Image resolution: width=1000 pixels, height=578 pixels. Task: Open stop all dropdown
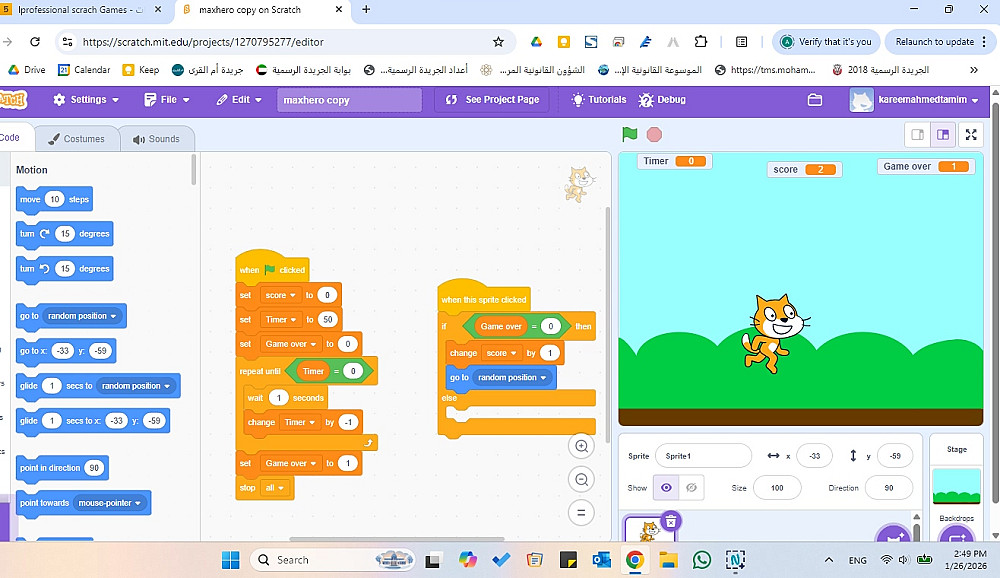click(x=276, y=487)
